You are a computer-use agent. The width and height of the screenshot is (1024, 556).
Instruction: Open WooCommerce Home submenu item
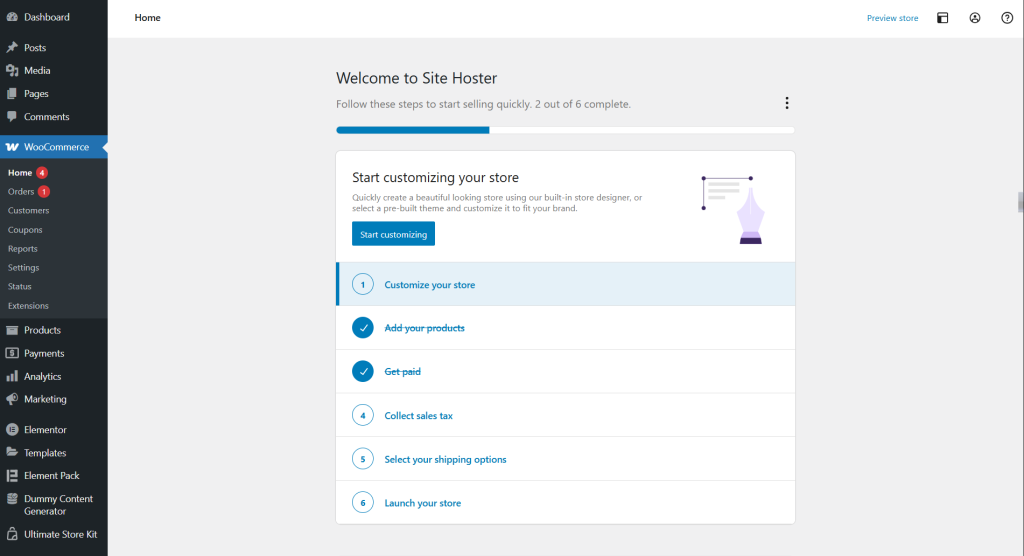[20, 172]
